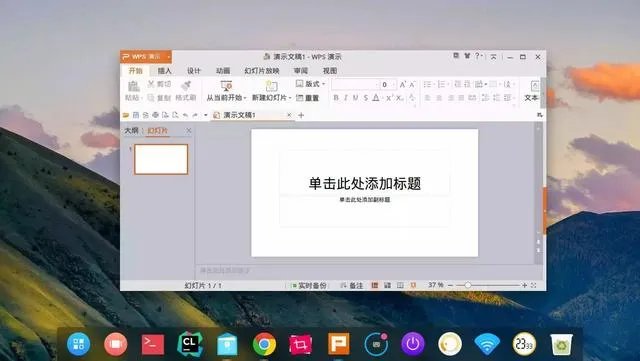Toggle the 备注 notes button
The width and height of the screenshot is (640, 361).
click(x=352, y=285)
